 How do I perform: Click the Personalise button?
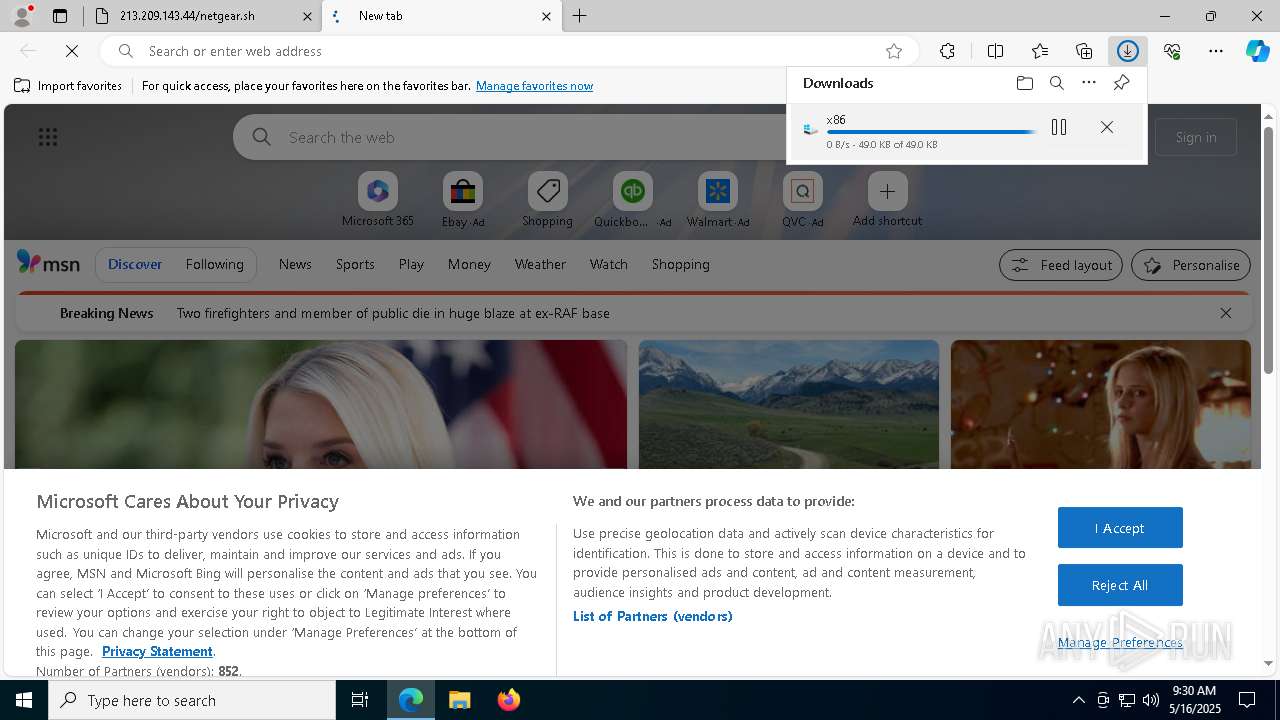1191,265
